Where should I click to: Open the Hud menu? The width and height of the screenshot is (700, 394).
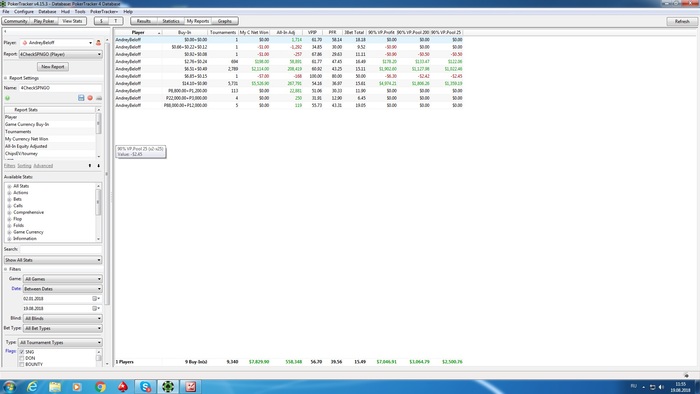pos(65,12)
